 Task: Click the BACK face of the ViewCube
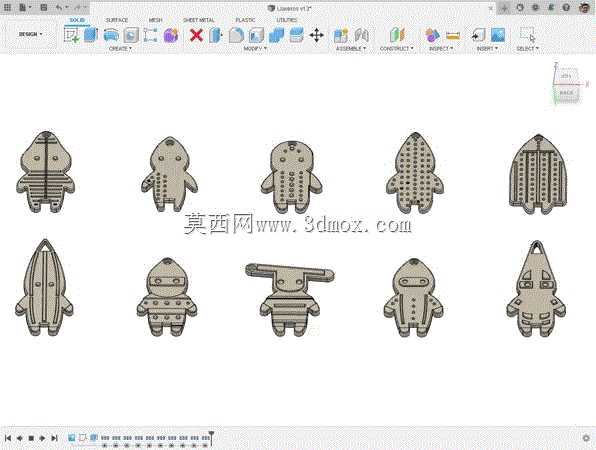tap(566, 92)
